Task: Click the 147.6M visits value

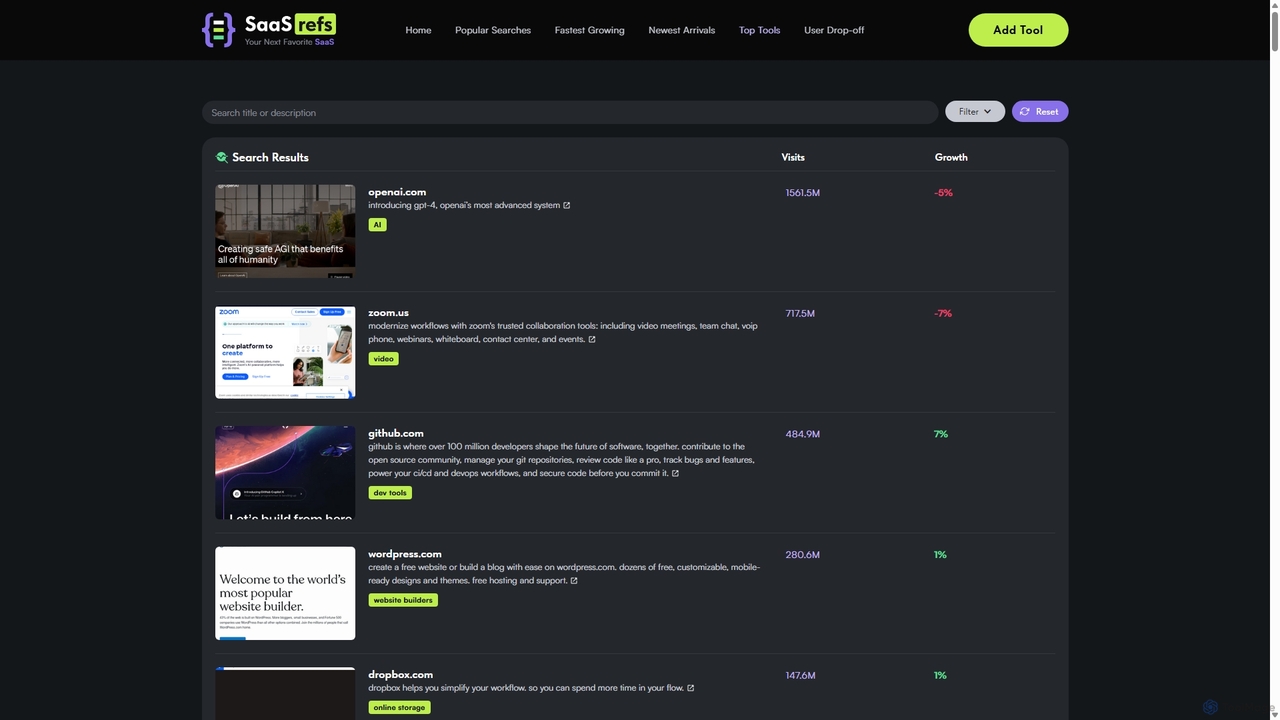Action: click(x=801, y=676)
